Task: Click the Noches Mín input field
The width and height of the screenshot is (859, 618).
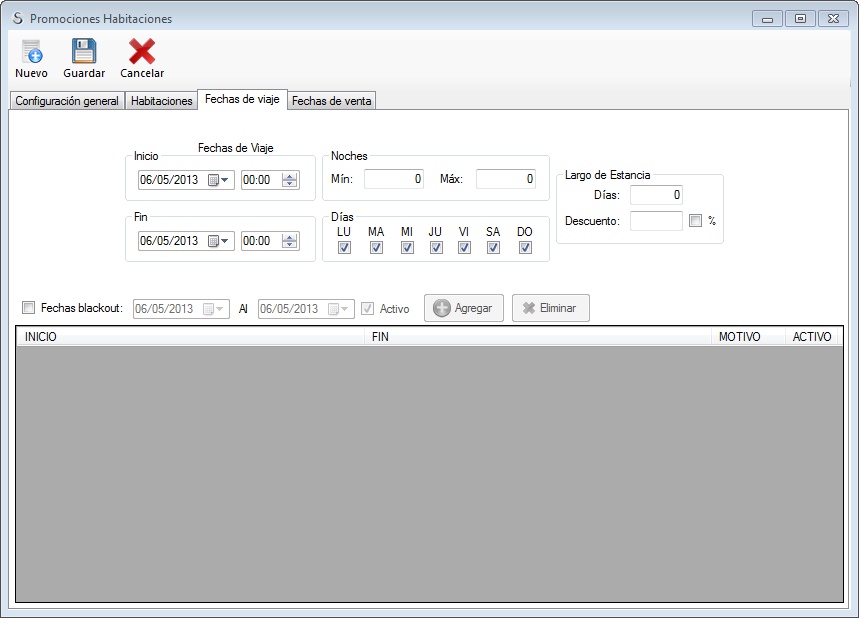Action: pos(394,180)
